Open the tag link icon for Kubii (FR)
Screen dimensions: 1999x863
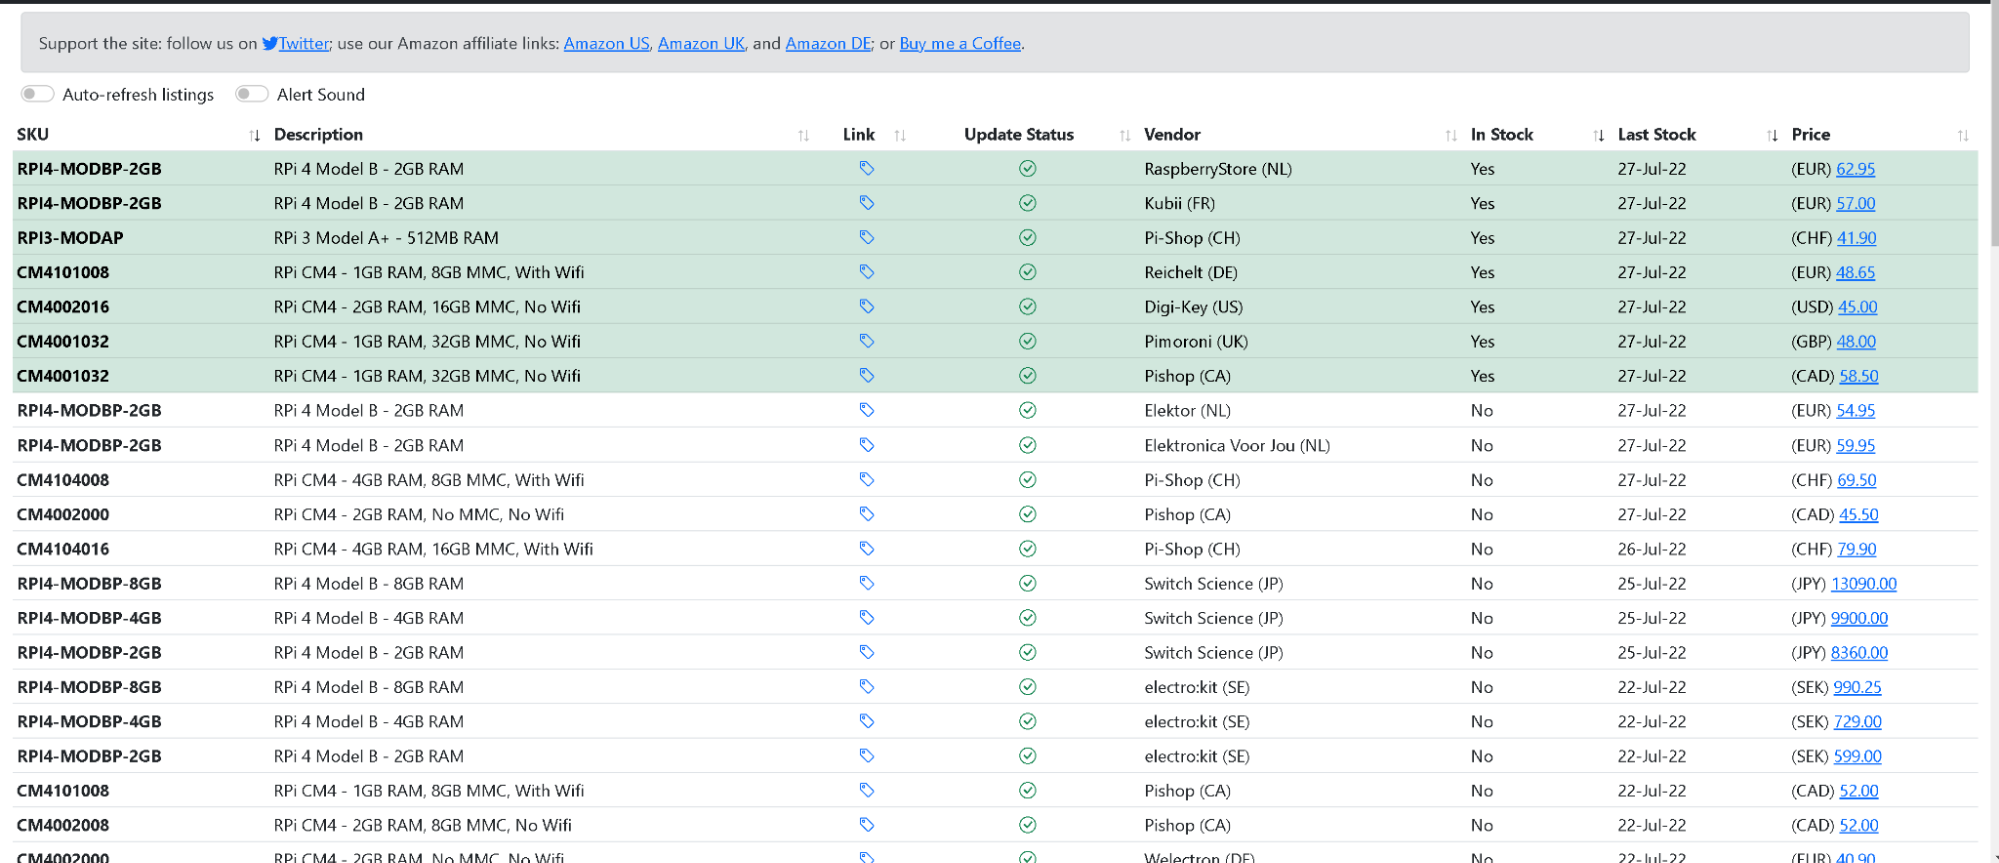pyautogui.click(x=866, y=203)
